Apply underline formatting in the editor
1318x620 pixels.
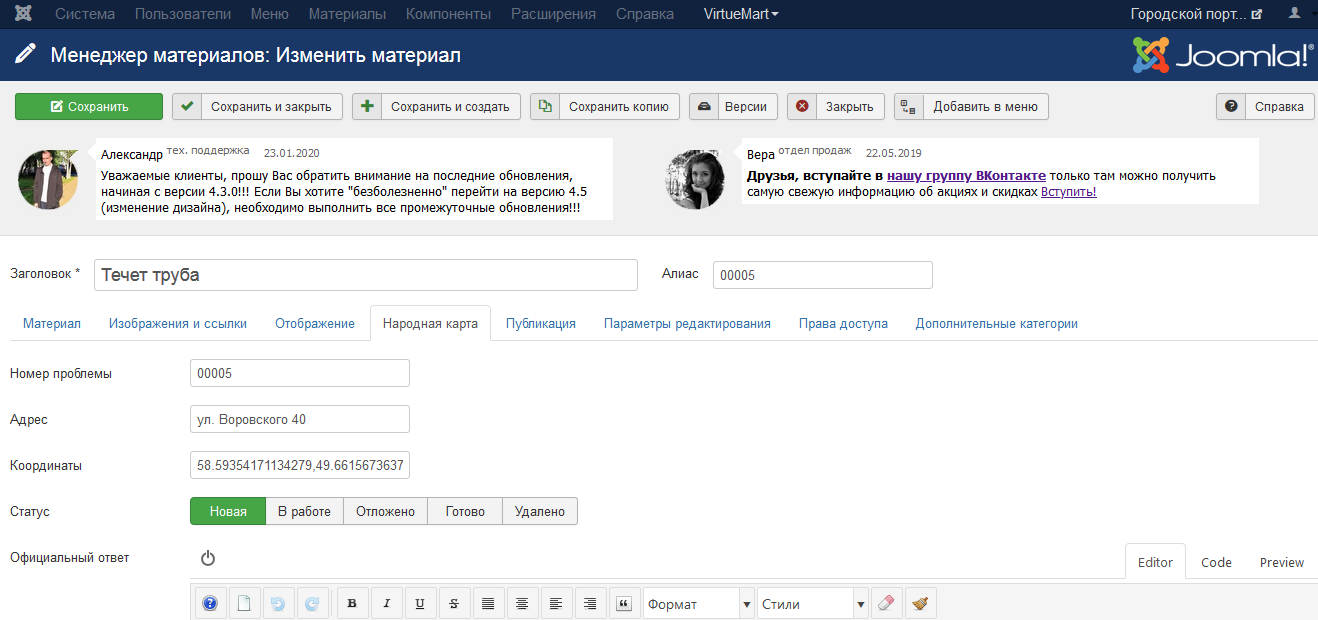pyautogui.click(x=420, y=604)
